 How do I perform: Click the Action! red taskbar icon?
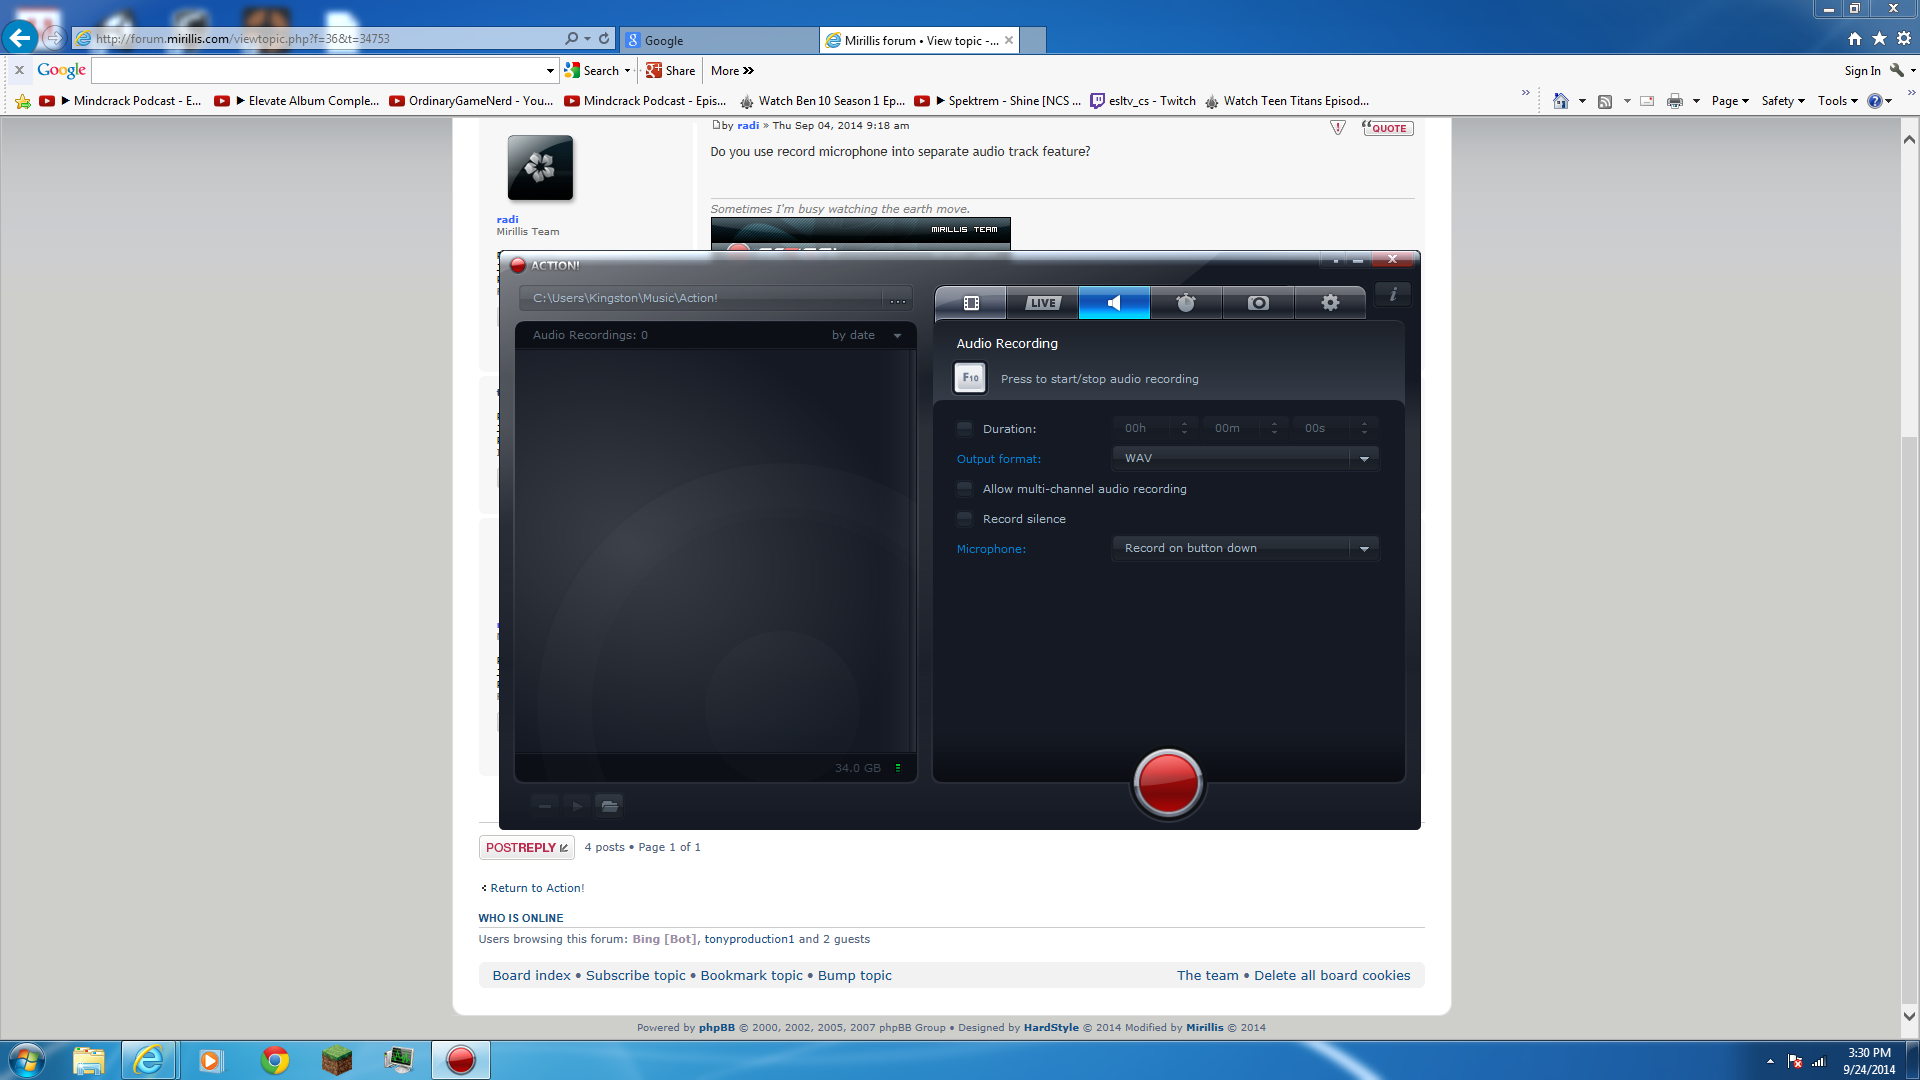pyautogui.click(x=461, y=1060)
